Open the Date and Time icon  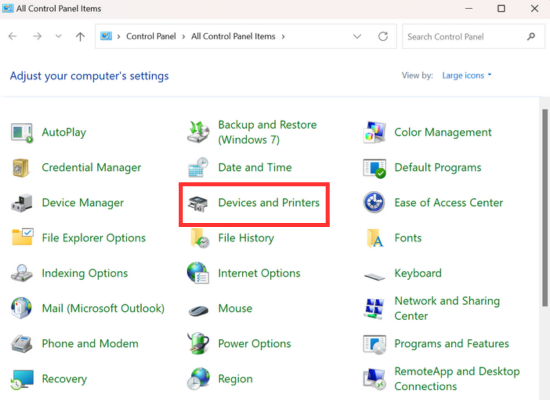pyautogui.click(x=198, y=167)
